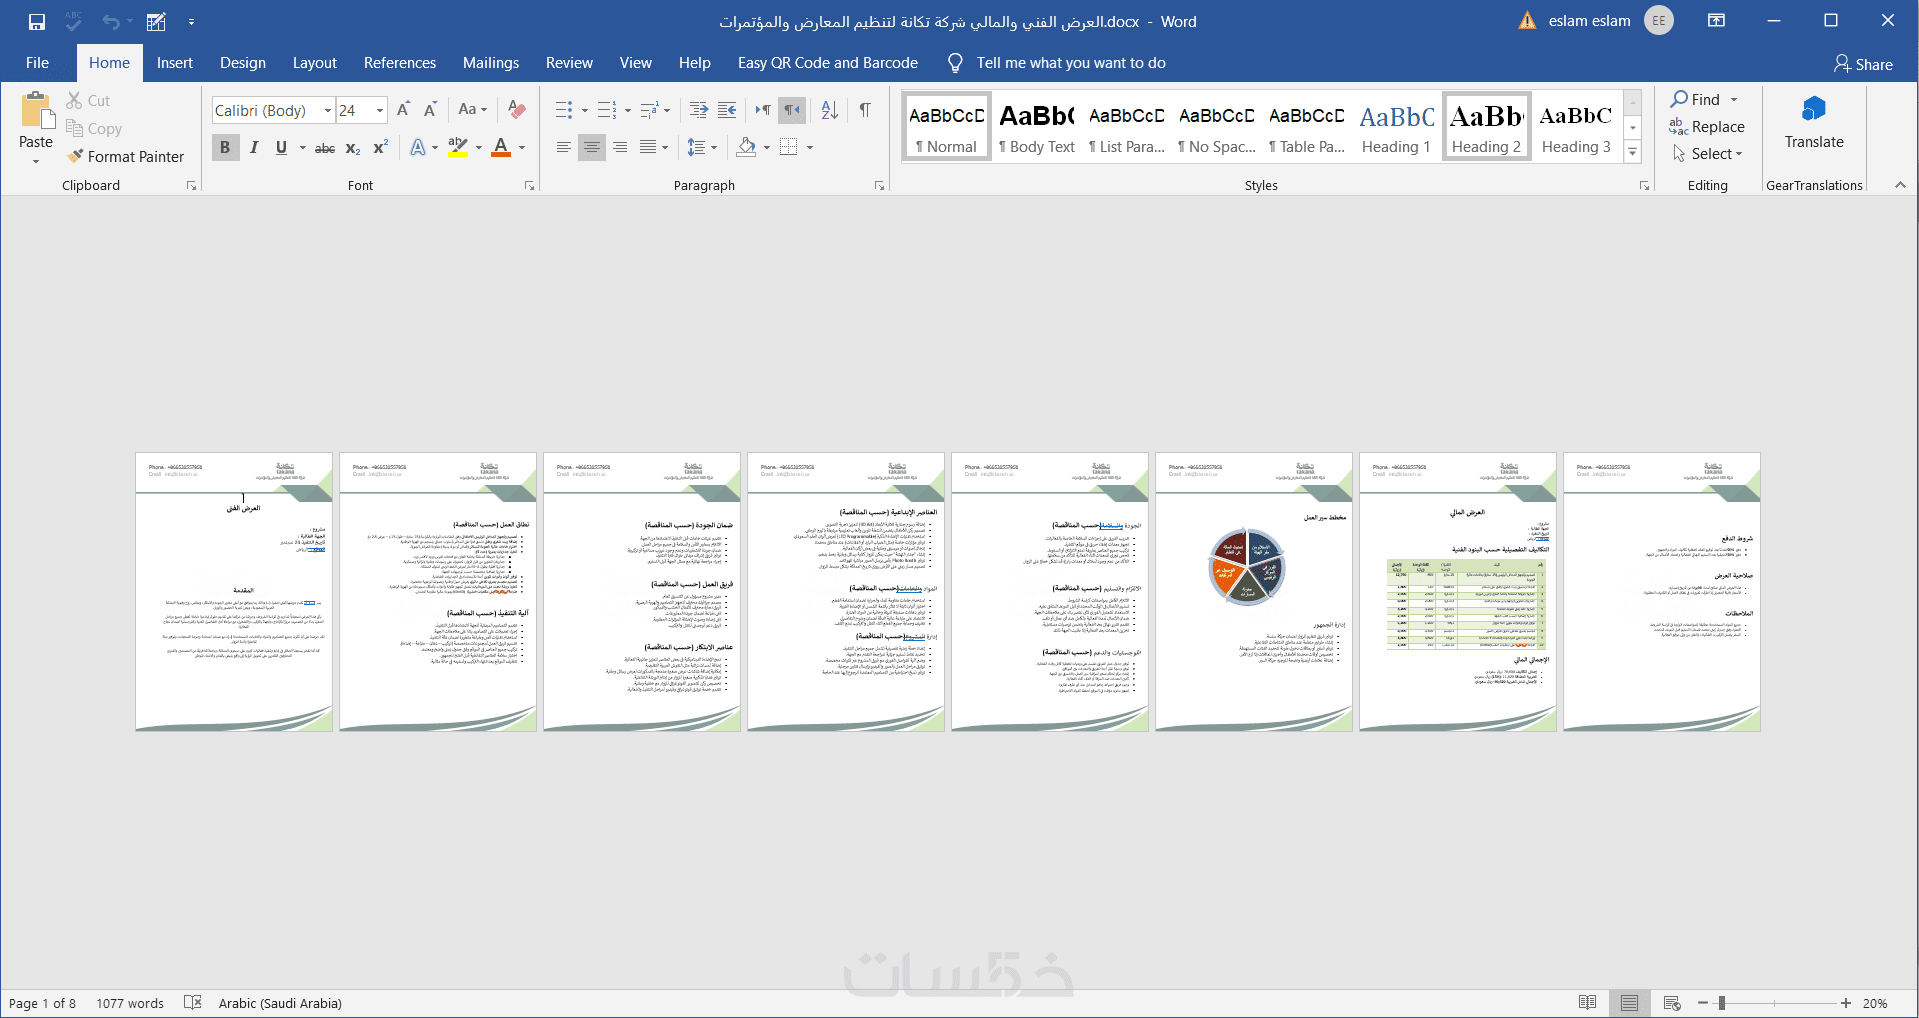
Task: Zoom out with the minus button
Action: 1703,1003
